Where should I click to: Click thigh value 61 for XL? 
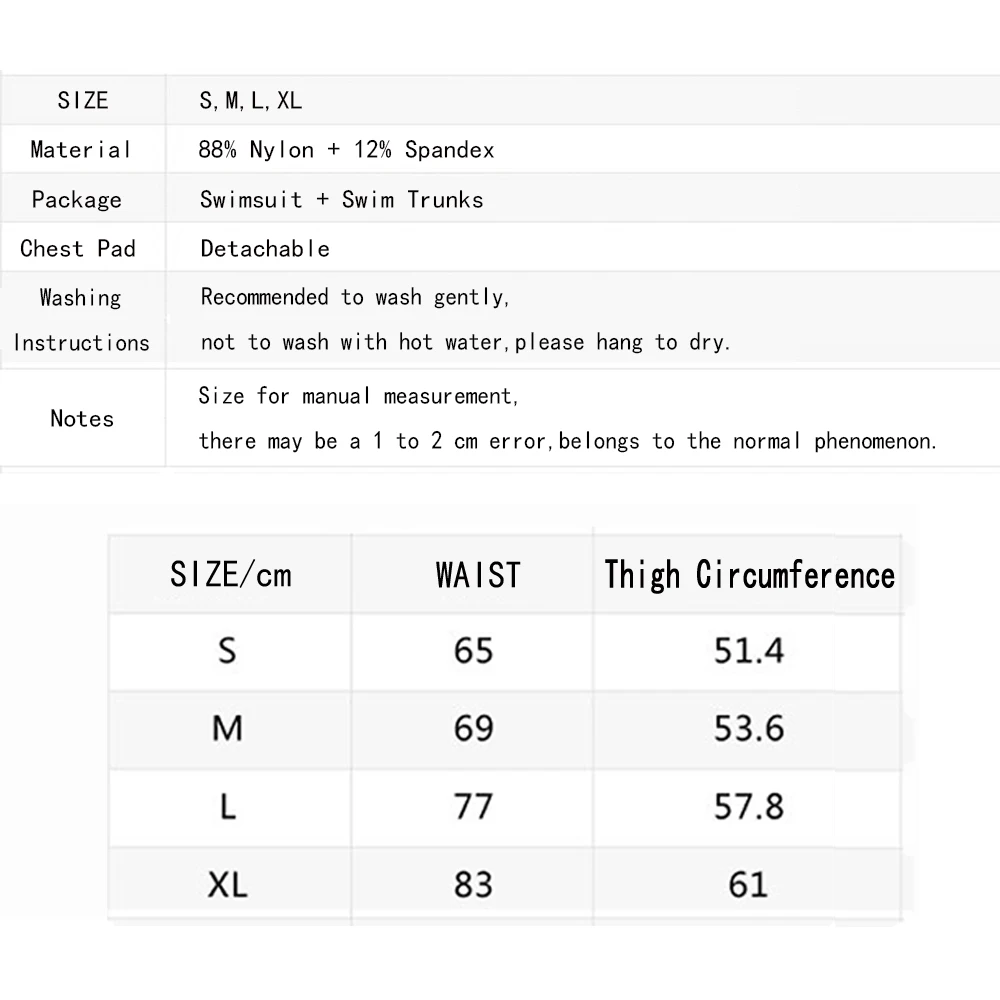(x=748, y=885)
